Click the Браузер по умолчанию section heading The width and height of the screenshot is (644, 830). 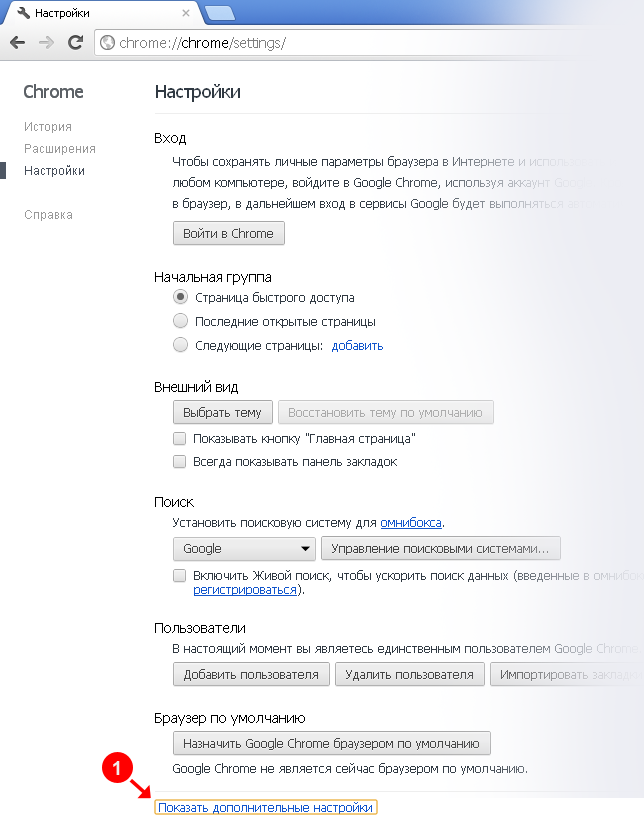coord(230,718)
